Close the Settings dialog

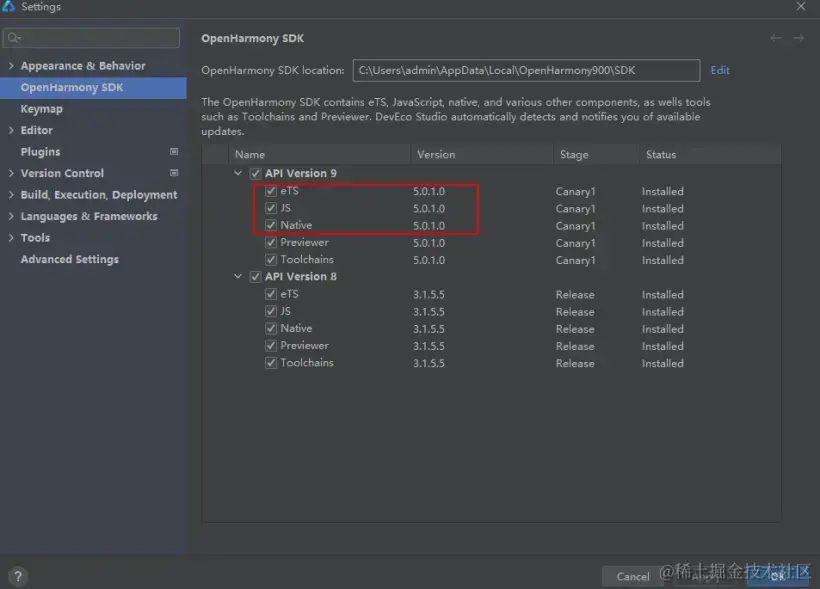[801, 6]
